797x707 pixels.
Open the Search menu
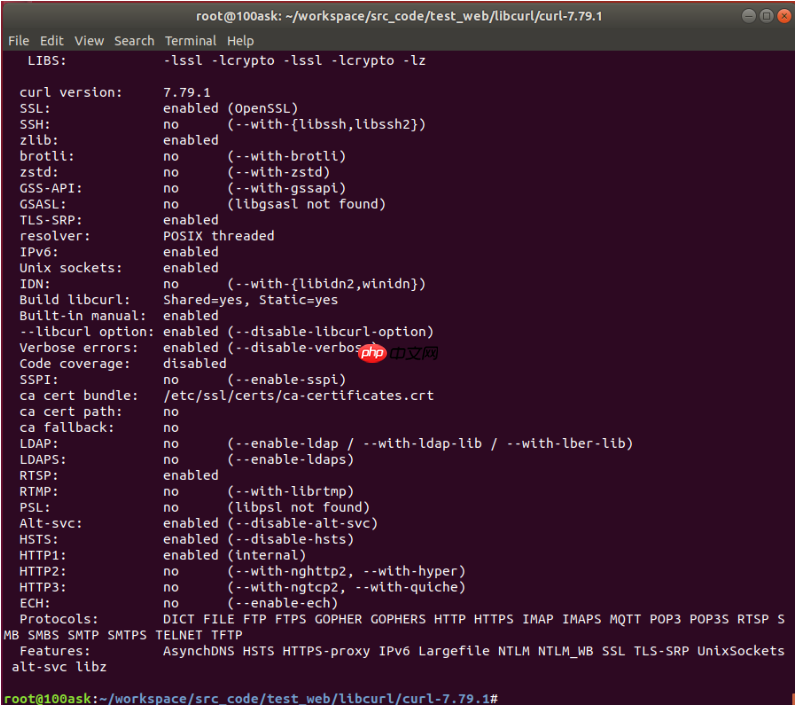tap(134, 41)
